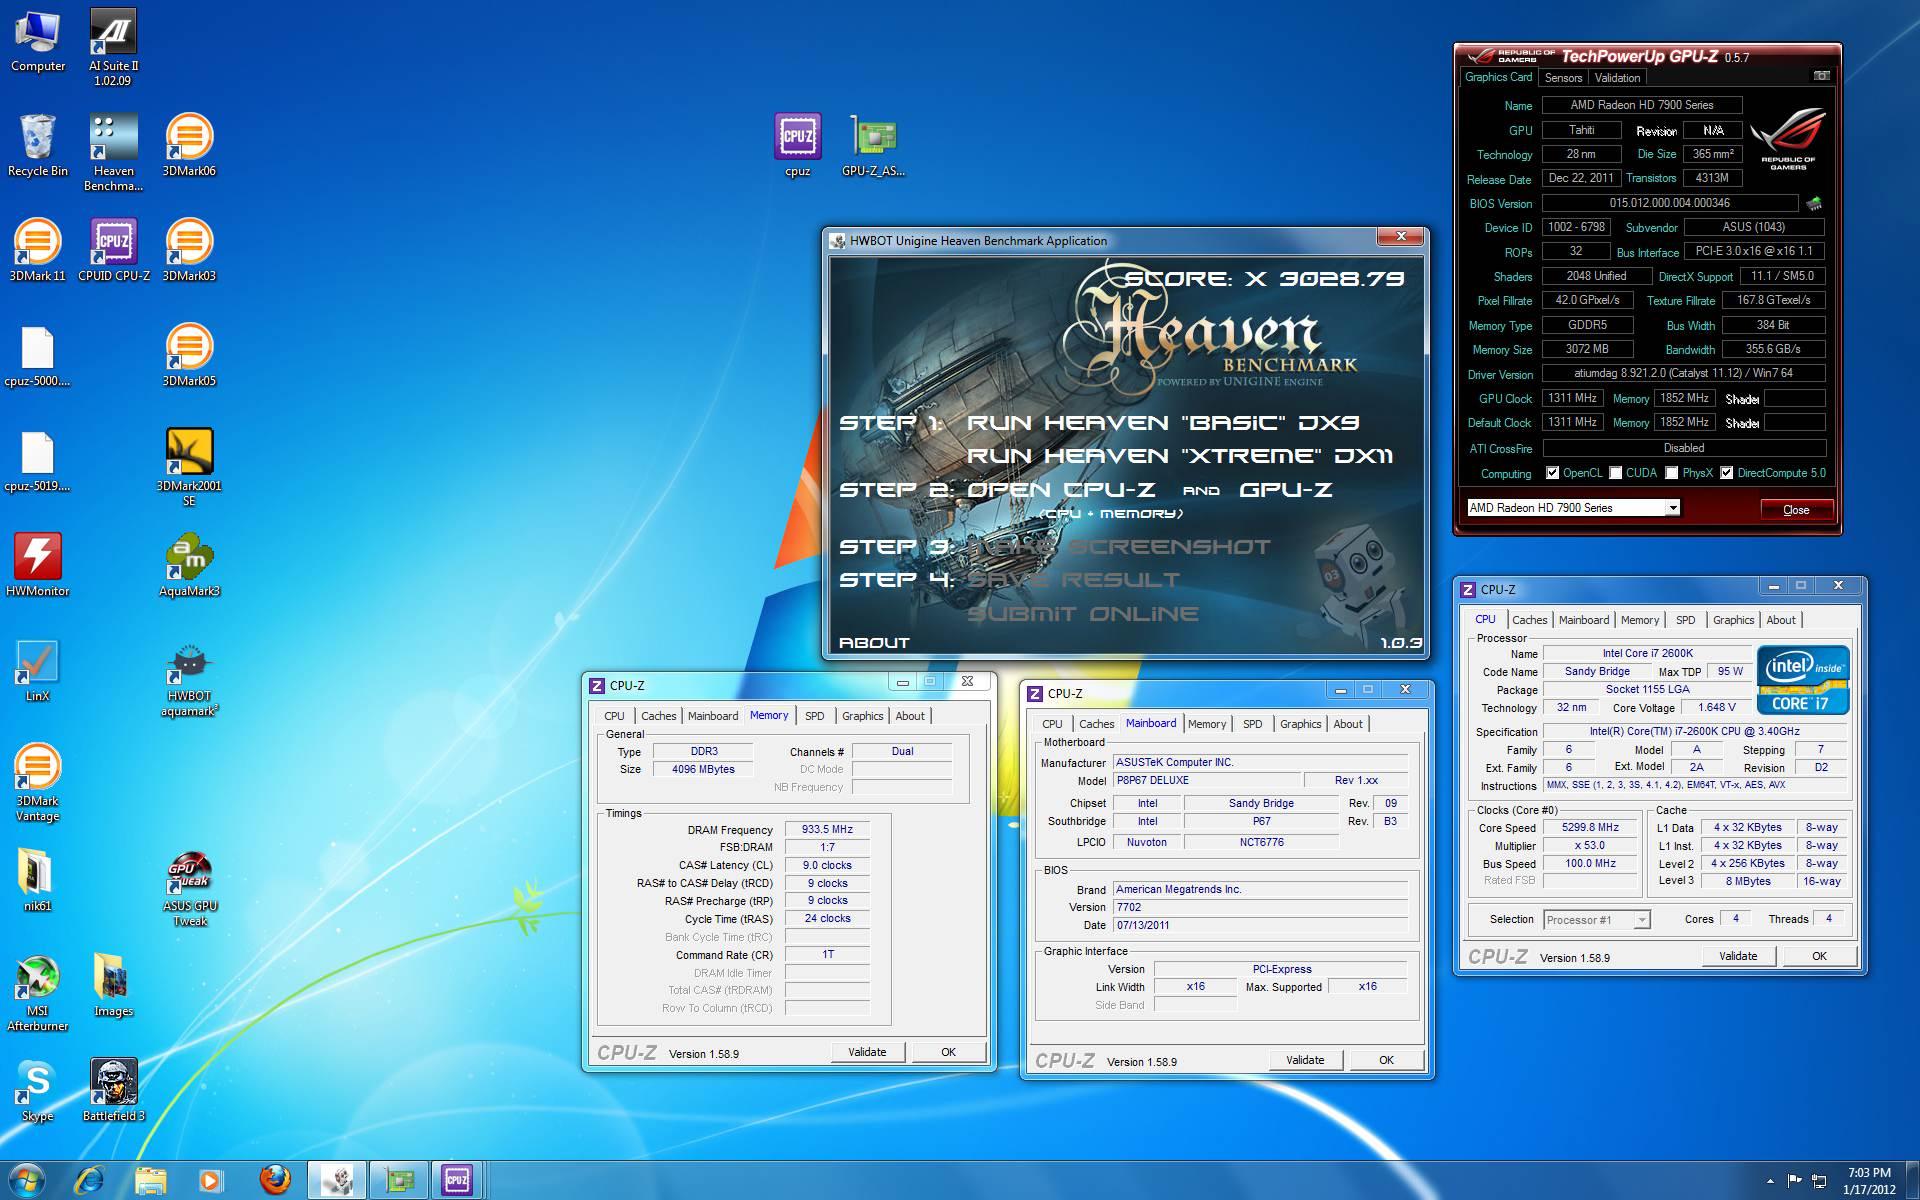
Task: Click GPU-Z camera screenshot icon
Action: [x=1822, y=76]
